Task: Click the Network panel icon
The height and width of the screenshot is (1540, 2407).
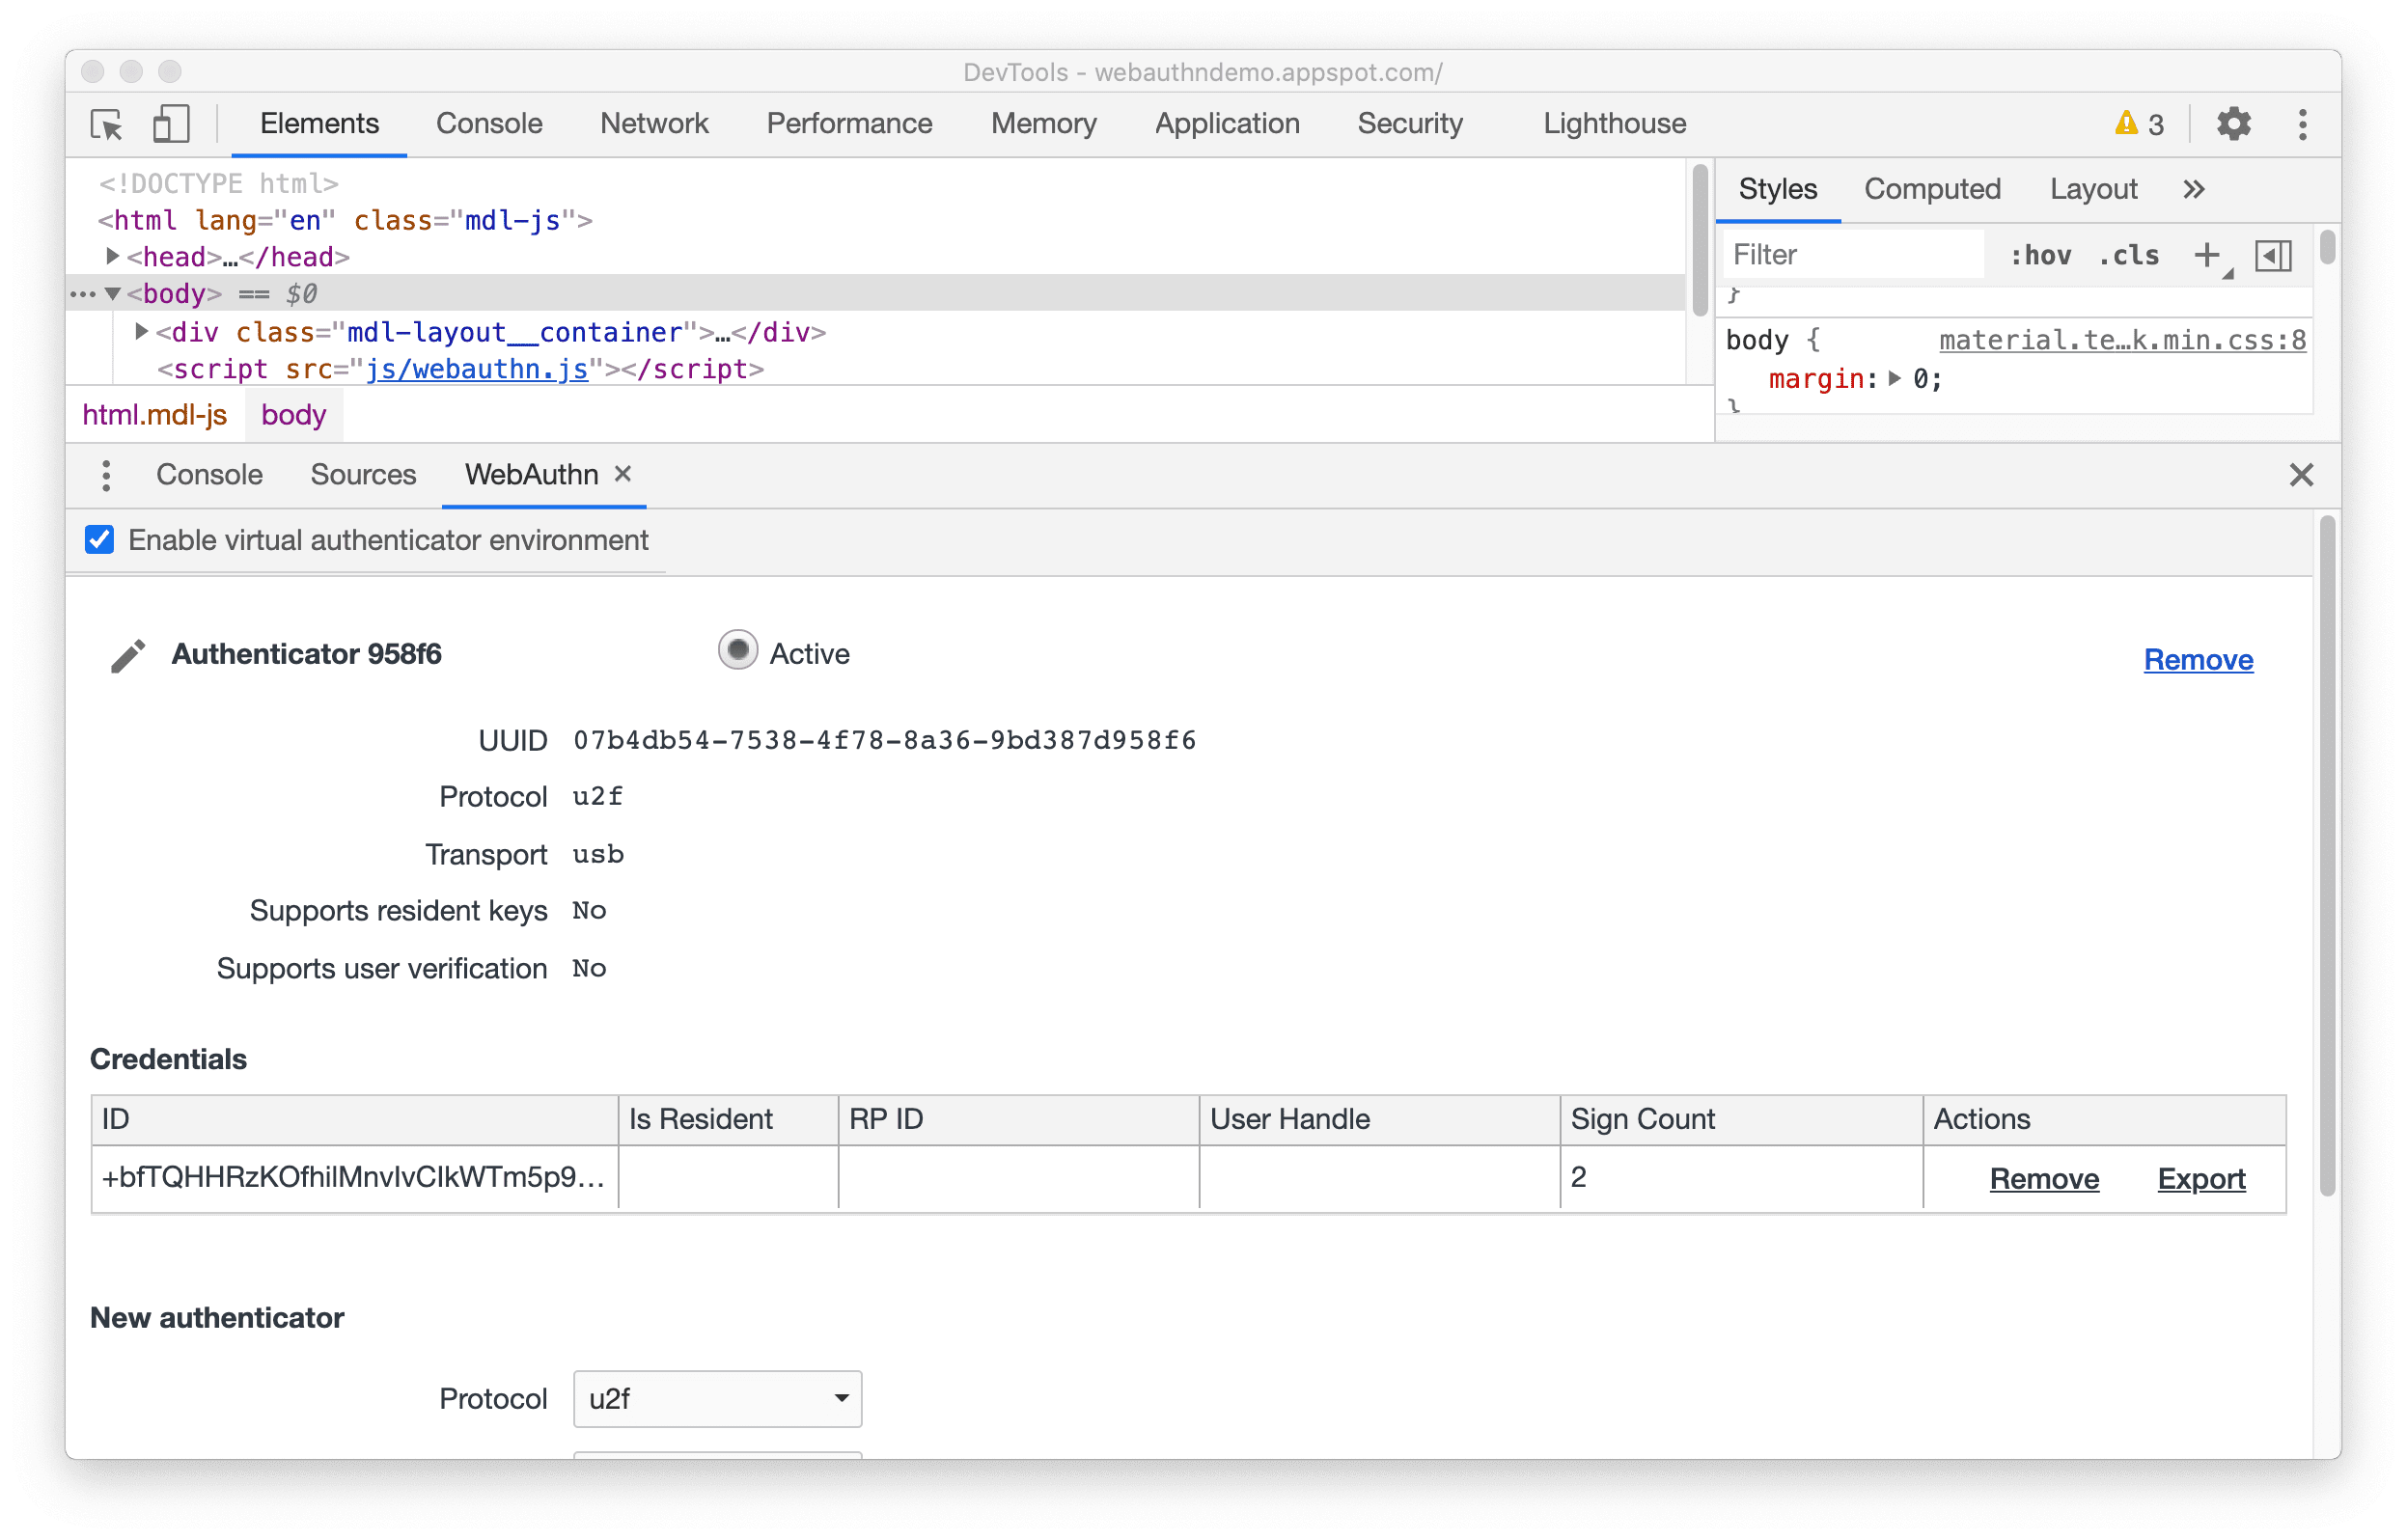Action: coord(654,123)
